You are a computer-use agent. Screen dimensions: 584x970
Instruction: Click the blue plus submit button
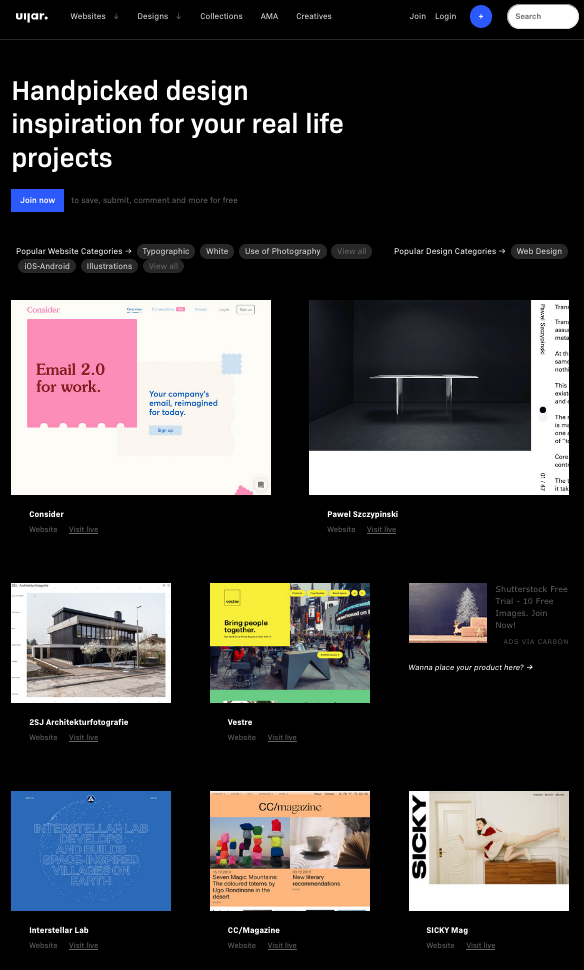click(481, 17)
